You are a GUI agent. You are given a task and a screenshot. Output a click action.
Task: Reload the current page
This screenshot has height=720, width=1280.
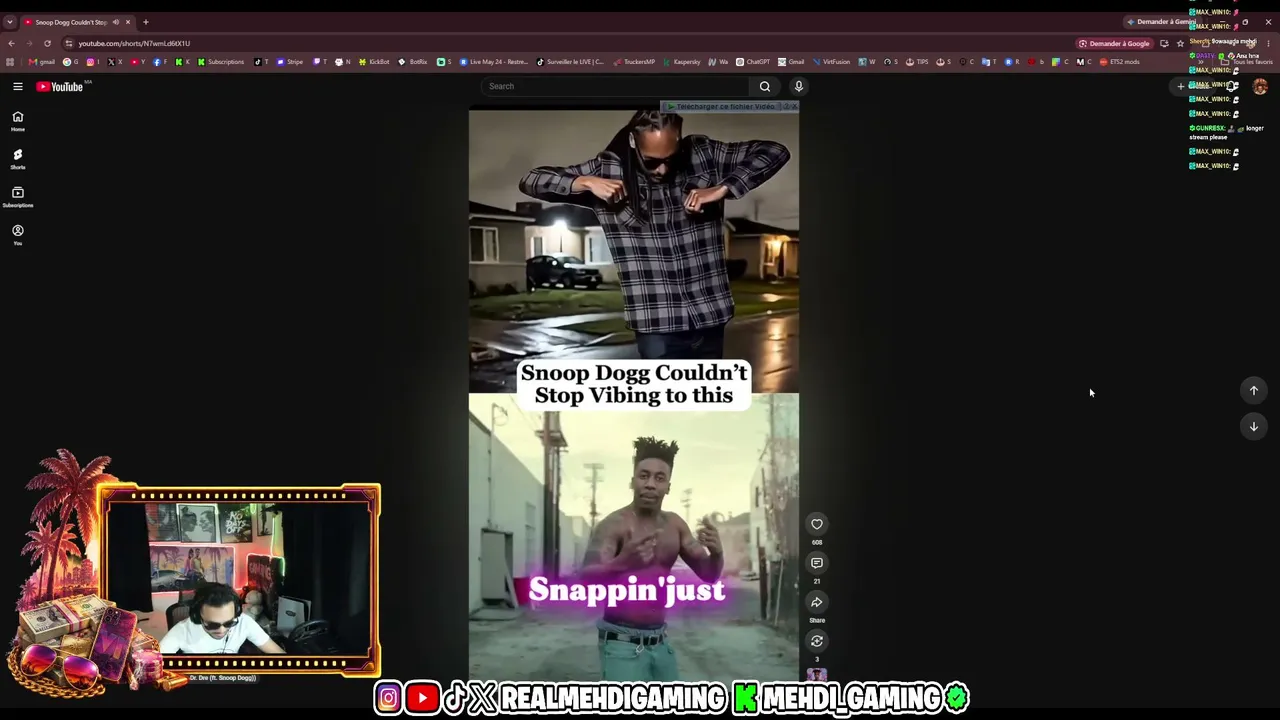[x=47, y=44]
